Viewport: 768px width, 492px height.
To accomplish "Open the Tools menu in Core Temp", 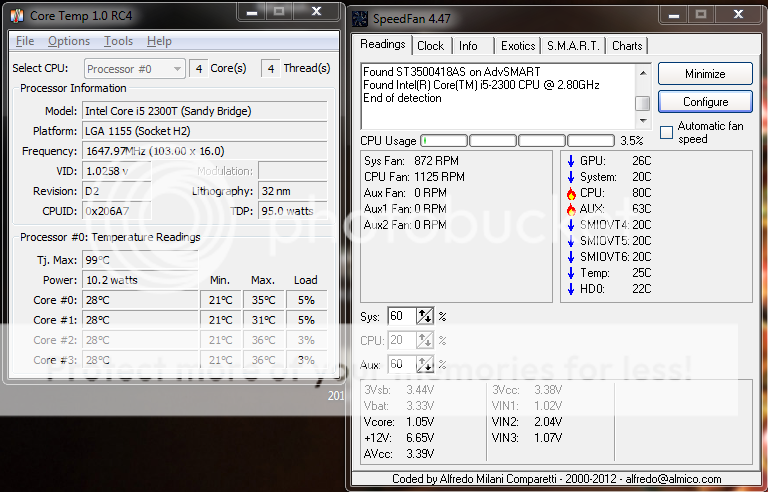I will (x=118, y=41).
